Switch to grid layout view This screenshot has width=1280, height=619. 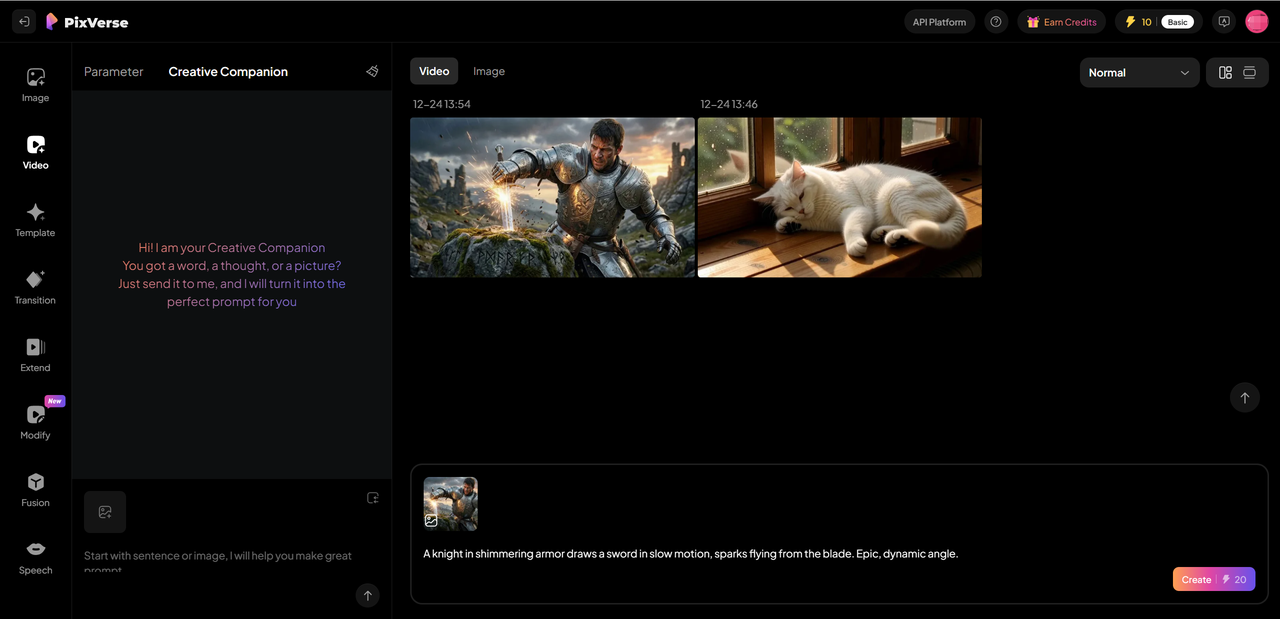click(x=1225, y=73)
